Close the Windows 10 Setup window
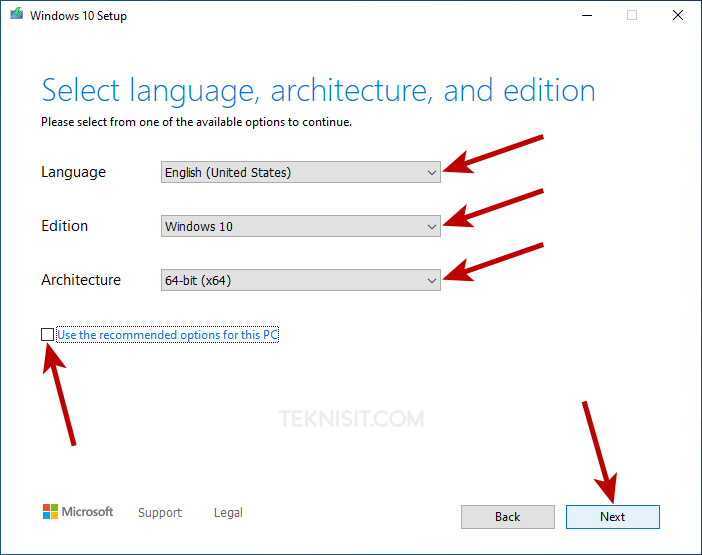 [677, 15]
